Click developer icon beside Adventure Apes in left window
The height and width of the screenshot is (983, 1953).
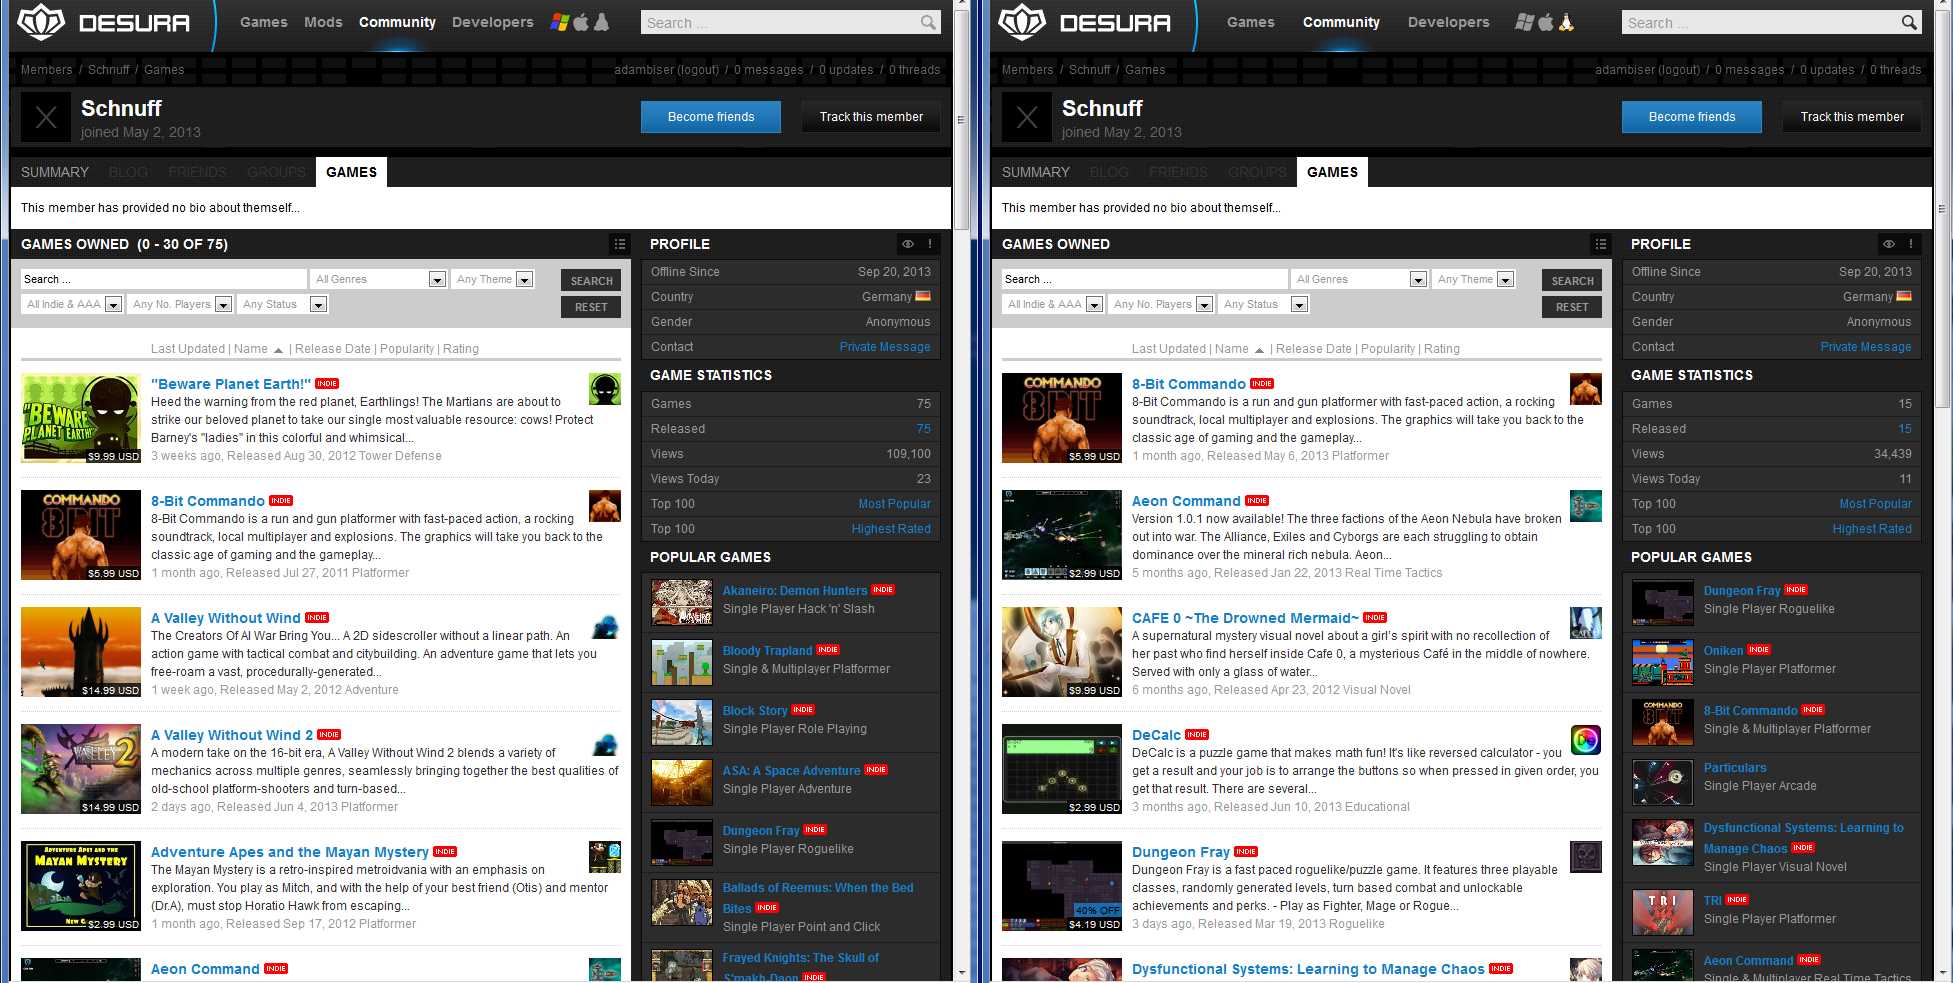click(605, 857)
